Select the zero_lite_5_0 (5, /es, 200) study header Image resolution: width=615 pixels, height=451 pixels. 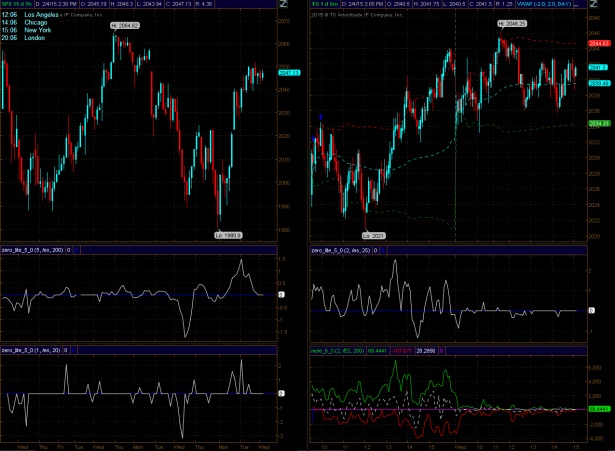click(32, 250)
